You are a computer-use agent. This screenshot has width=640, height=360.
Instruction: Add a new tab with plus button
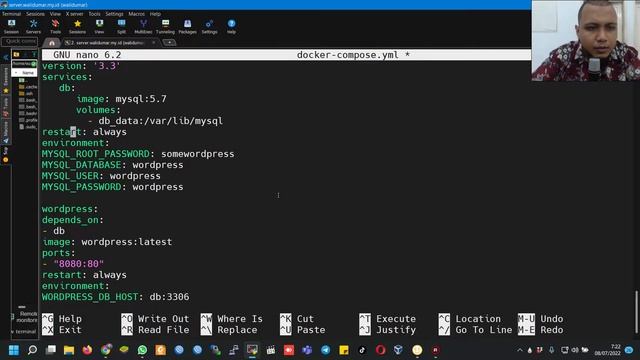(x=169, y=42)
